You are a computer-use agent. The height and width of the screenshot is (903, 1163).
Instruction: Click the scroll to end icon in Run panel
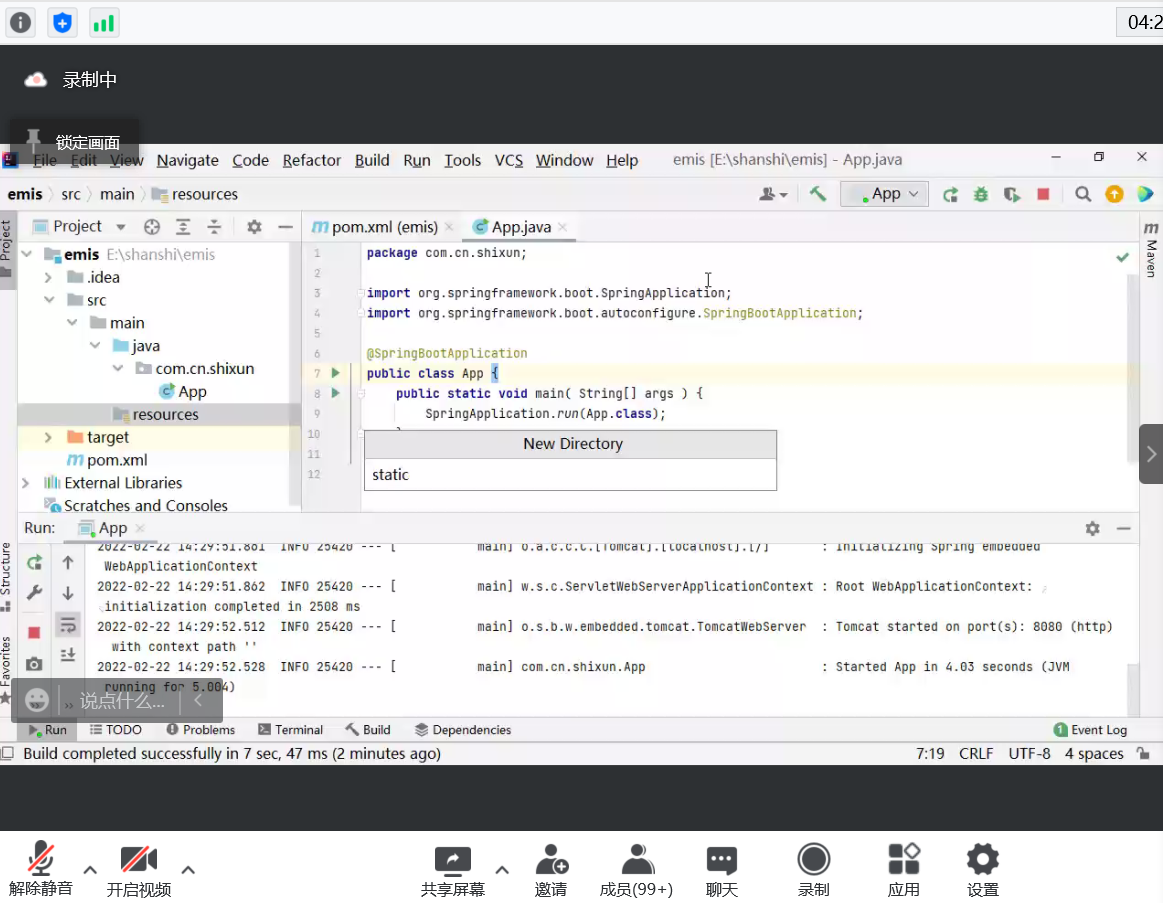tap(67, 654)
